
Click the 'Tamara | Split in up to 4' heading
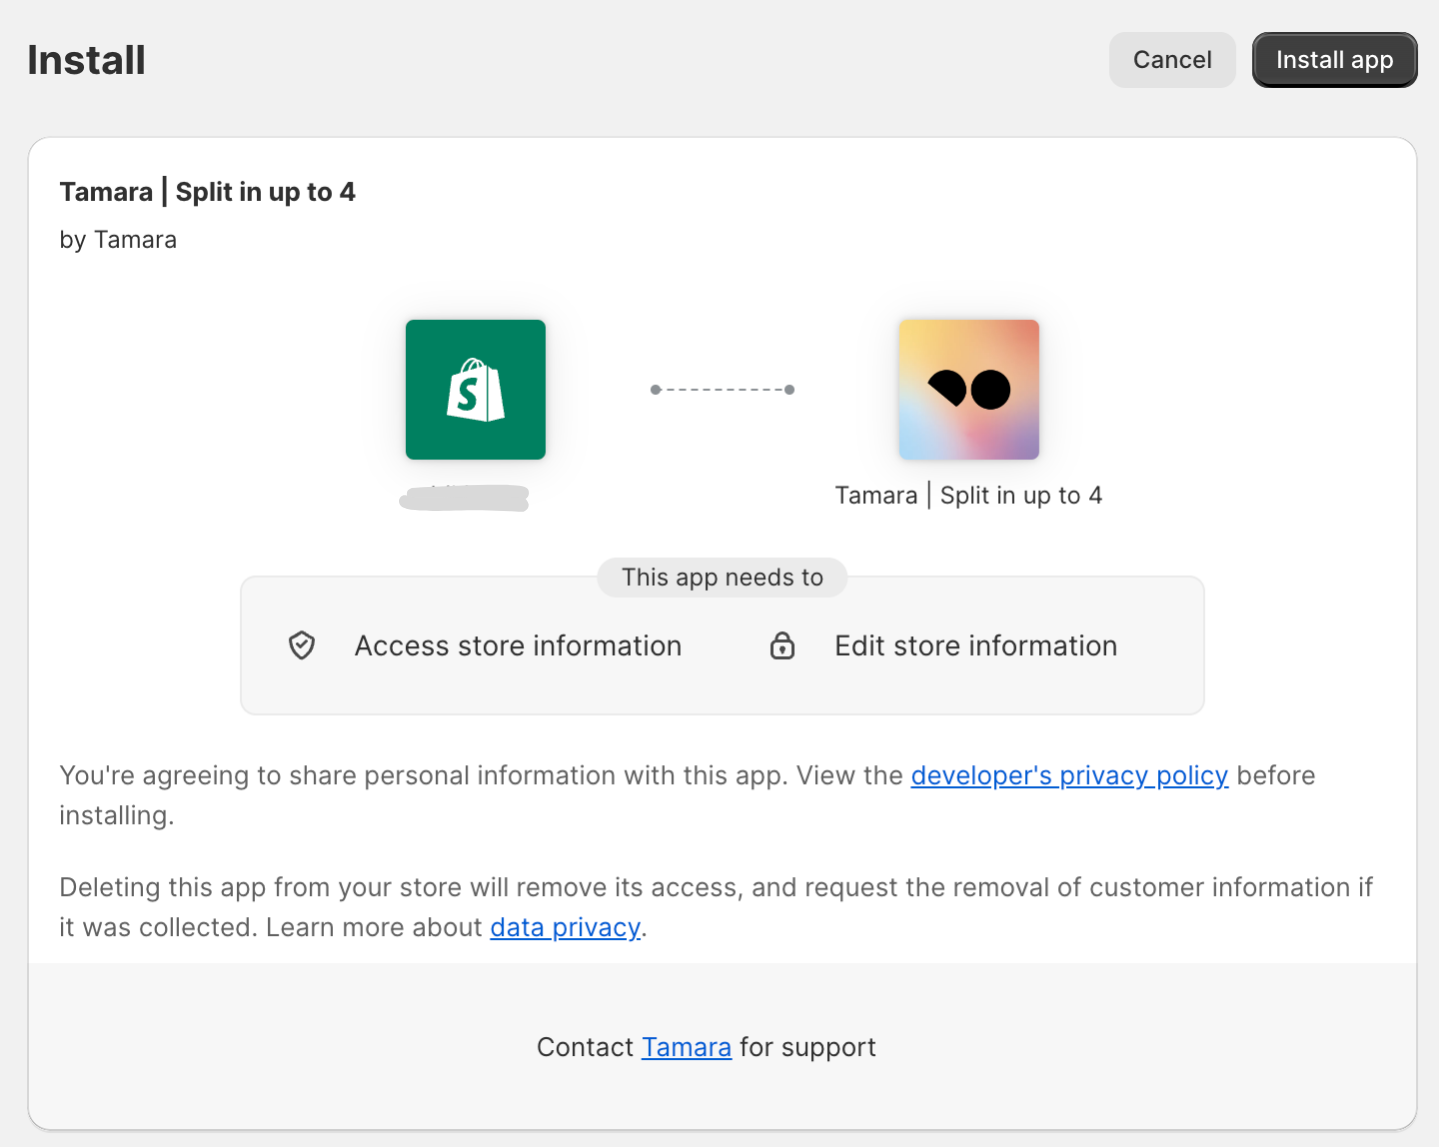pyautogui.click(x=208, y=192)
